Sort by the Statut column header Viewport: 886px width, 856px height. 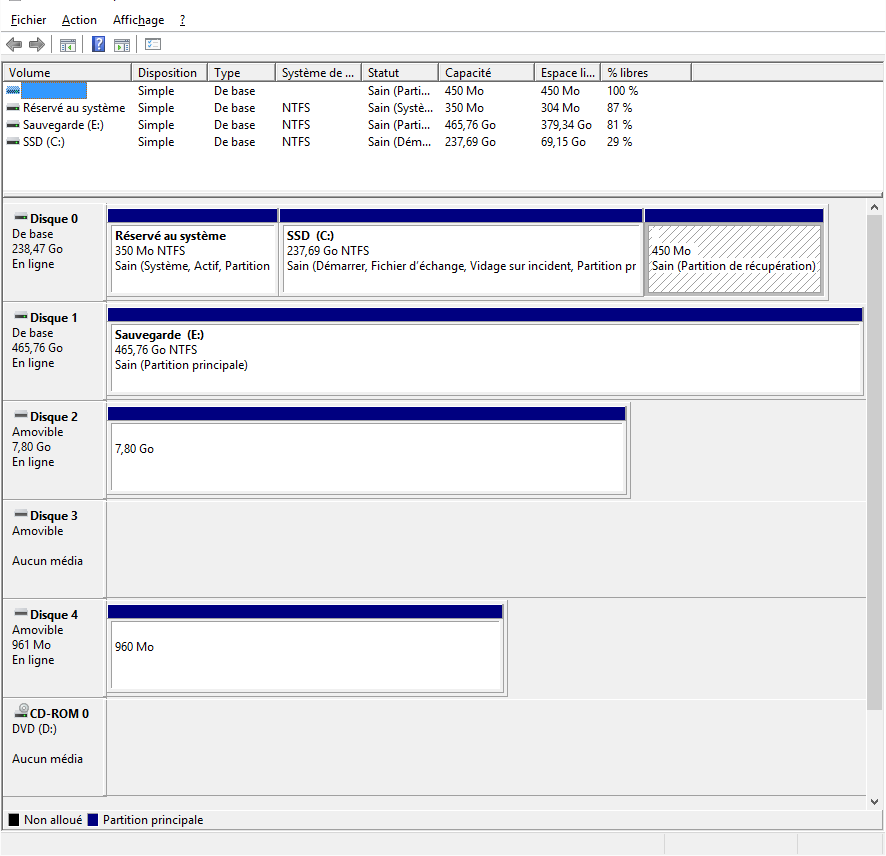click(399, 72)
